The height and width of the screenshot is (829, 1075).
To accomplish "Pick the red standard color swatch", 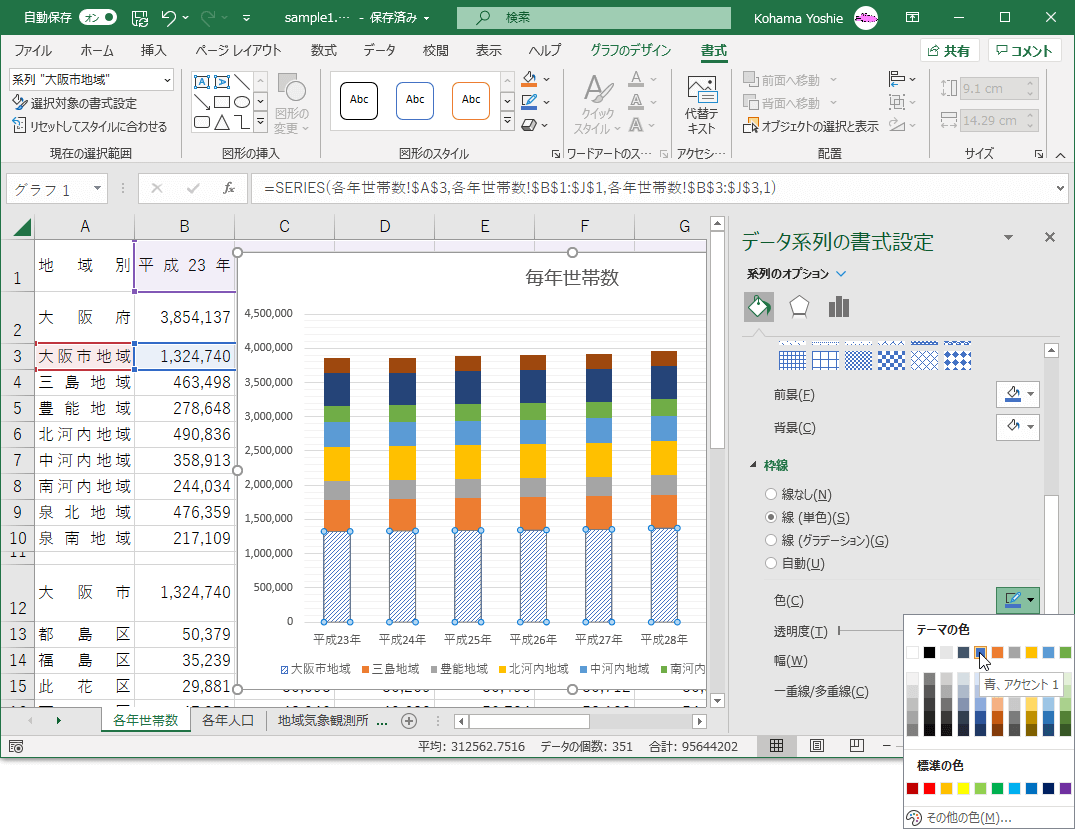I will [929, 789].
